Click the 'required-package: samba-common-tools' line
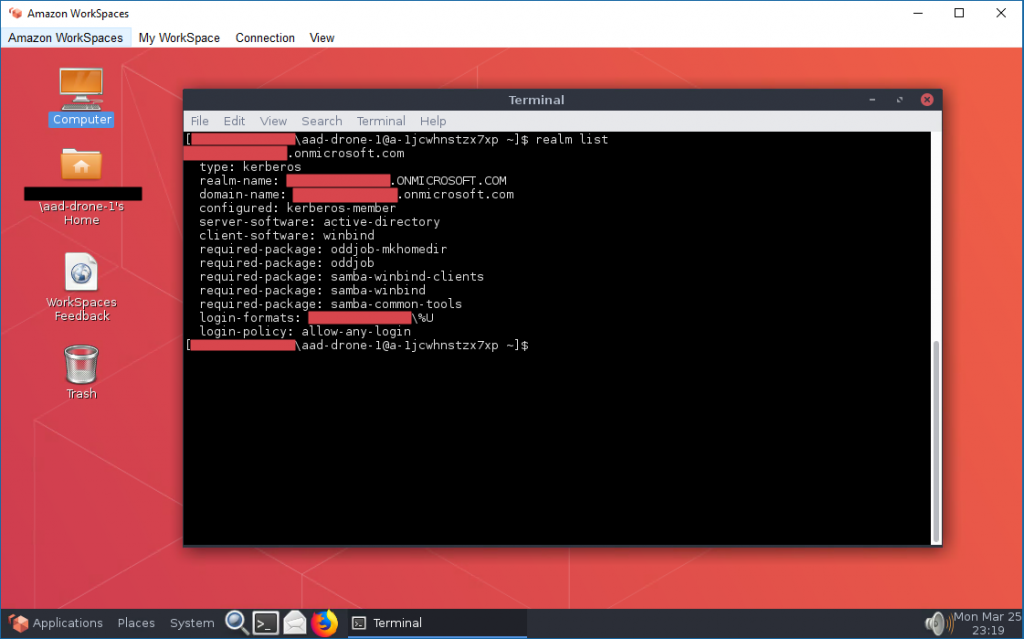1024x639 pixels. [330, 304]
